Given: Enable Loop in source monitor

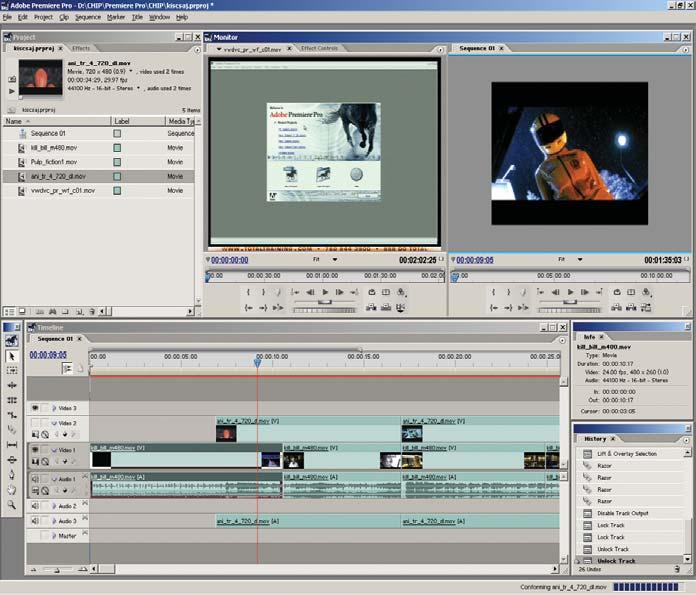Looking at the screenshot, I should (372, 292).
